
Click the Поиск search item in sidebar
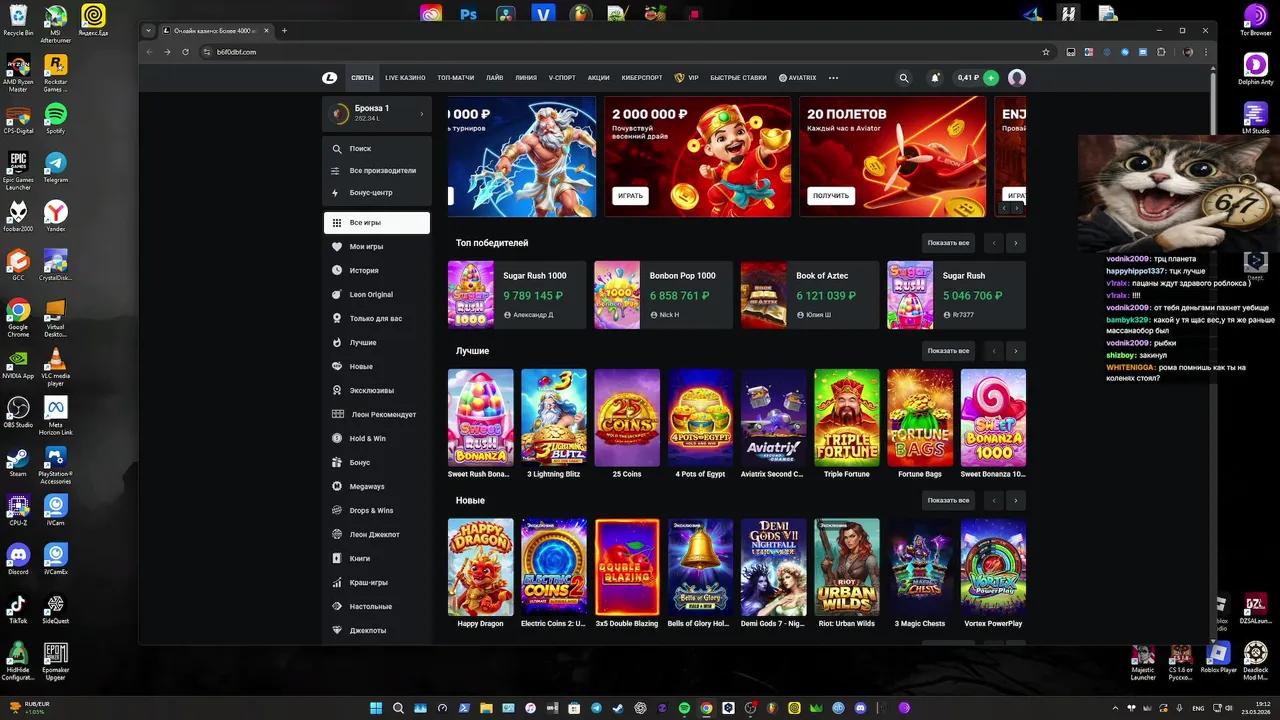click(x=377, y=148)
